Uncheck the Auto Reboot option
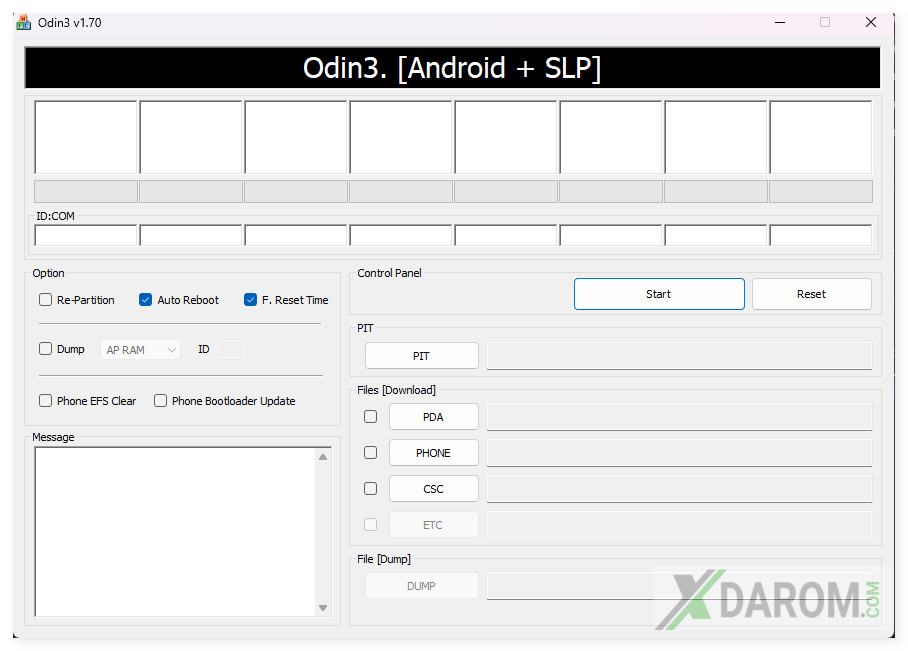 pyautogui.click(x=146, y=300)
